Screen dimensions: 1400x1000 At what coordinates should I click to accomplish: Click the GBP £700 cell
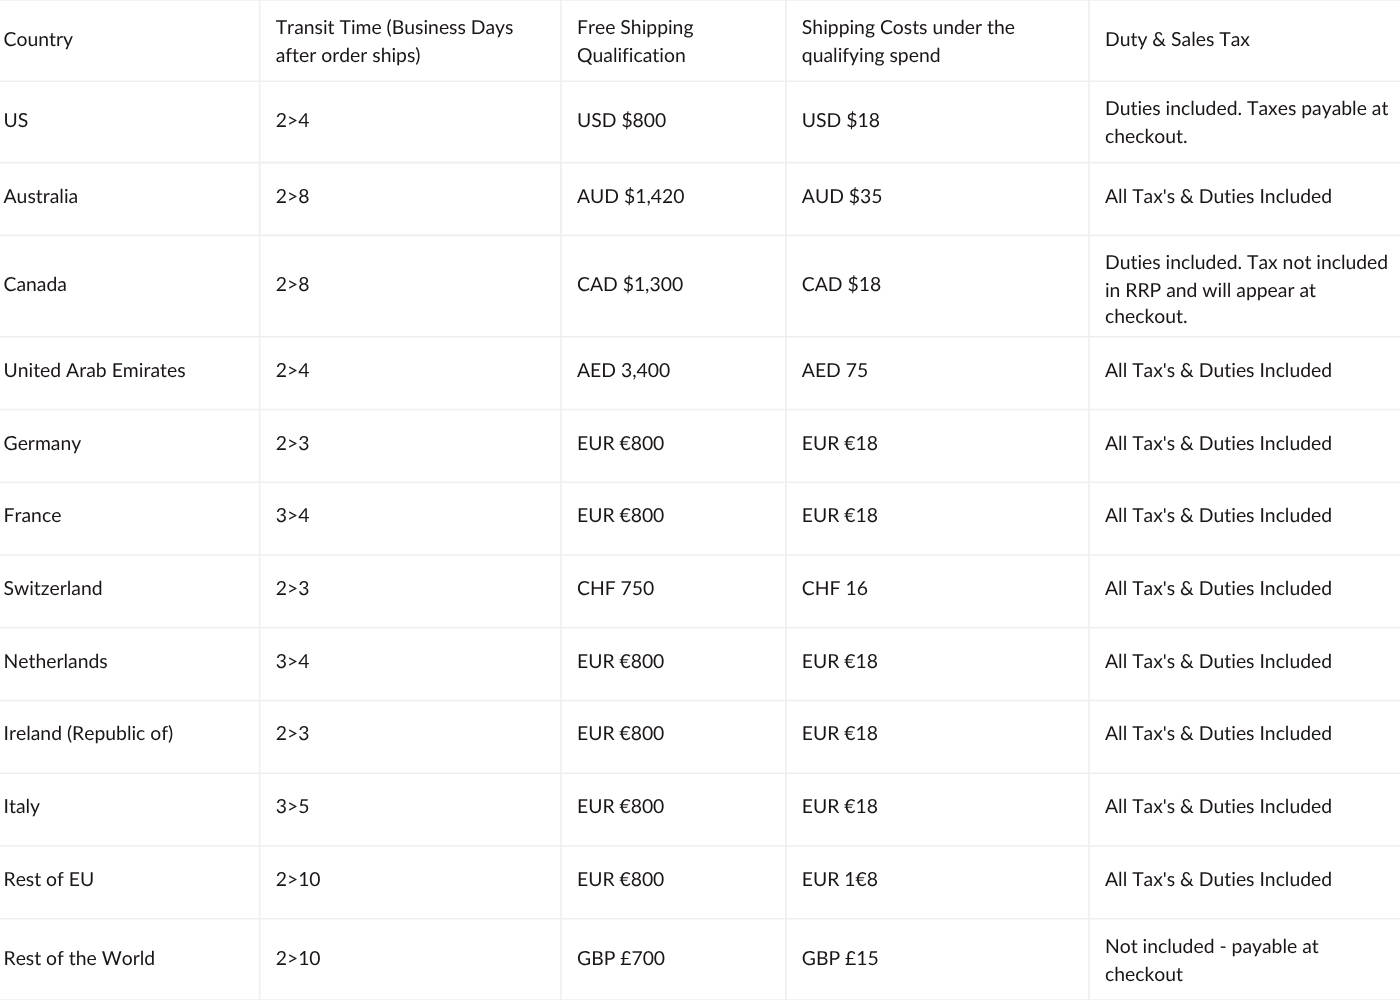620,959
